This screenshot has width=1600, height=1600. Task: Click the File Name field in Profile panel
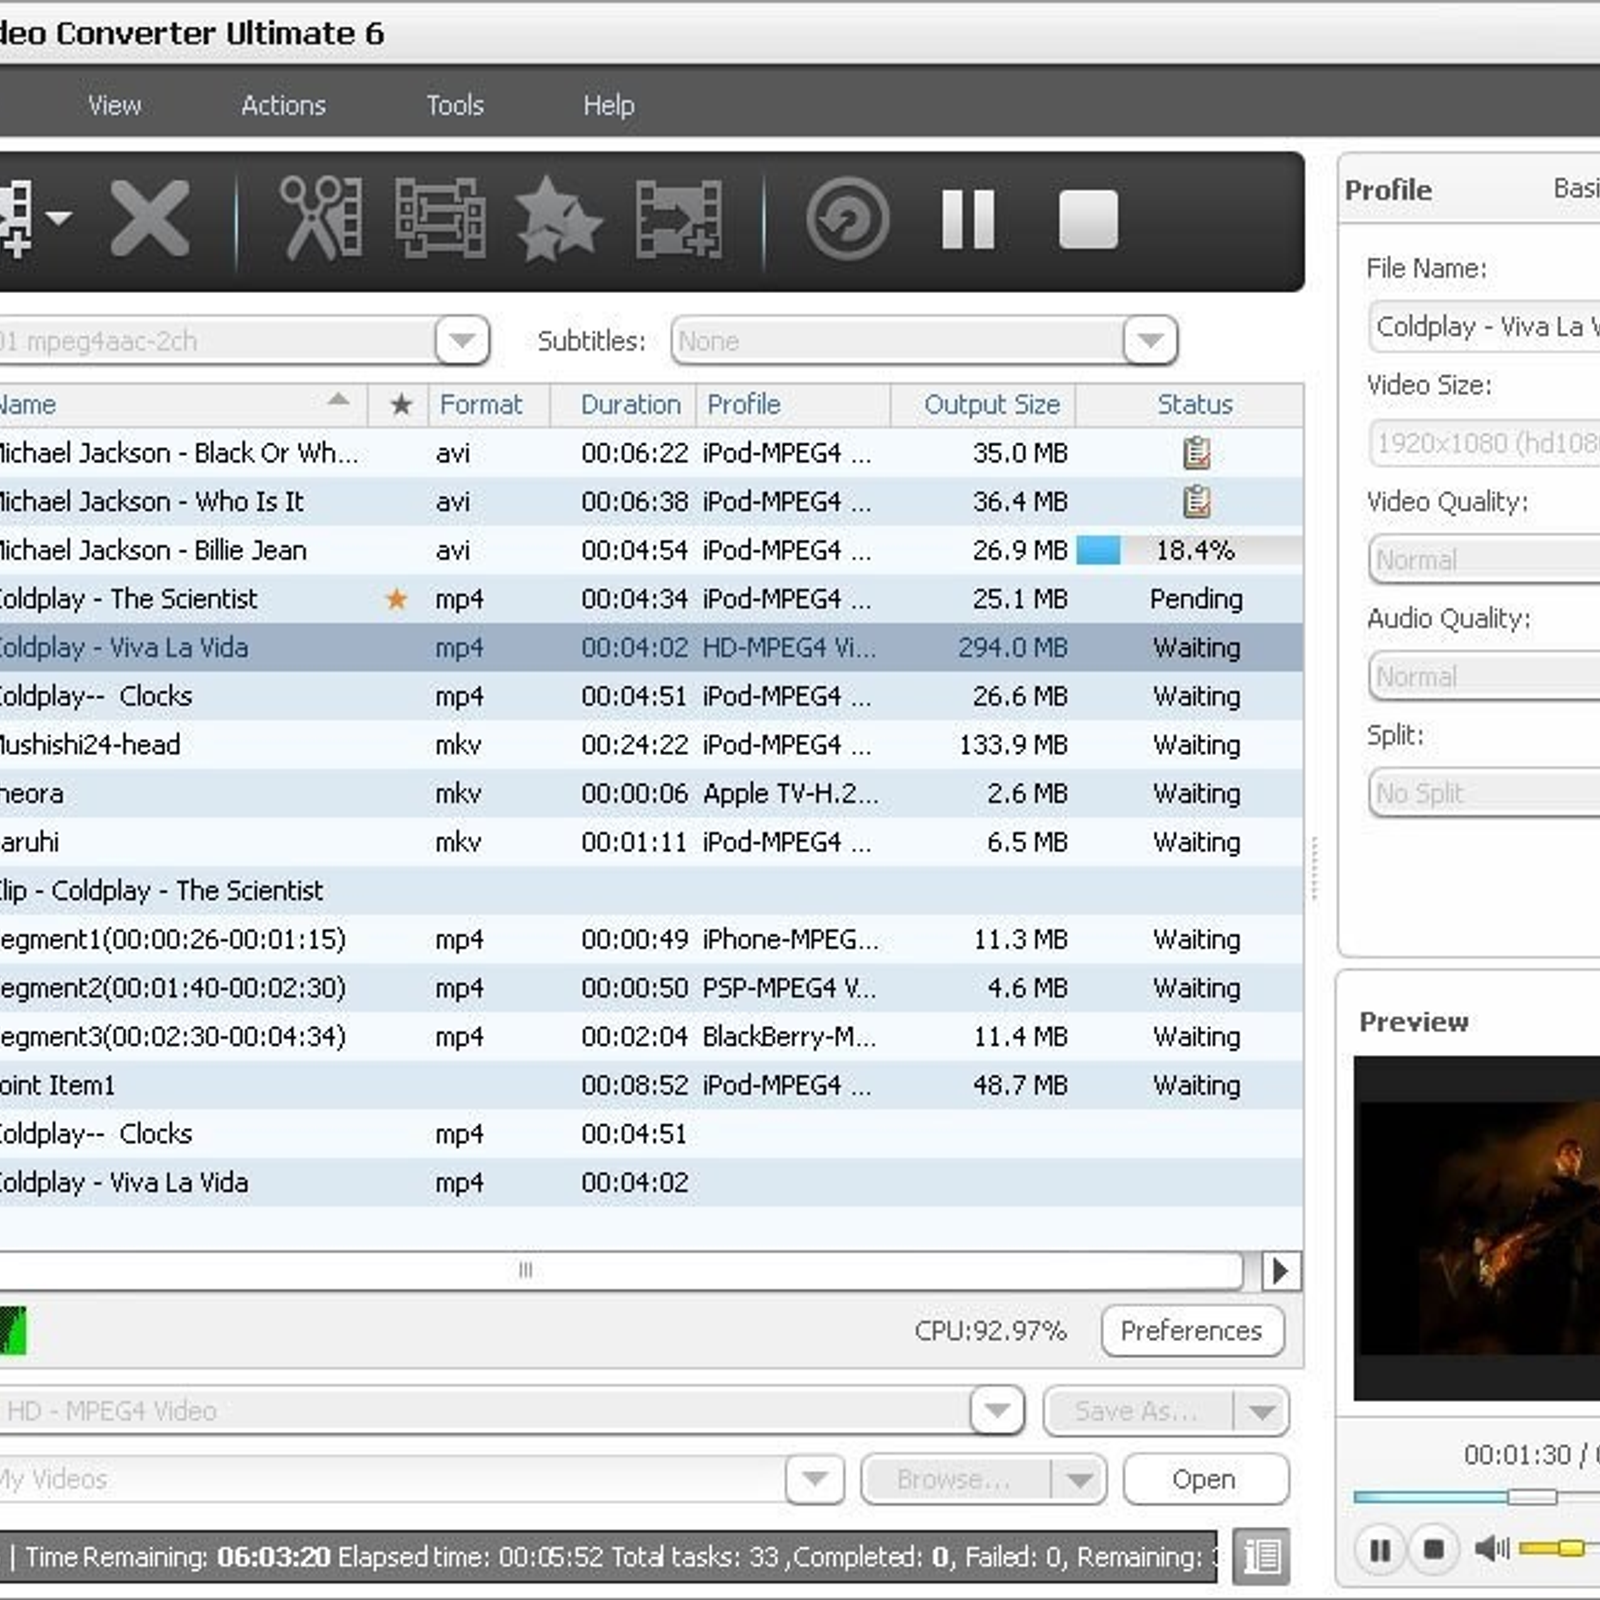pos(1484,327)
